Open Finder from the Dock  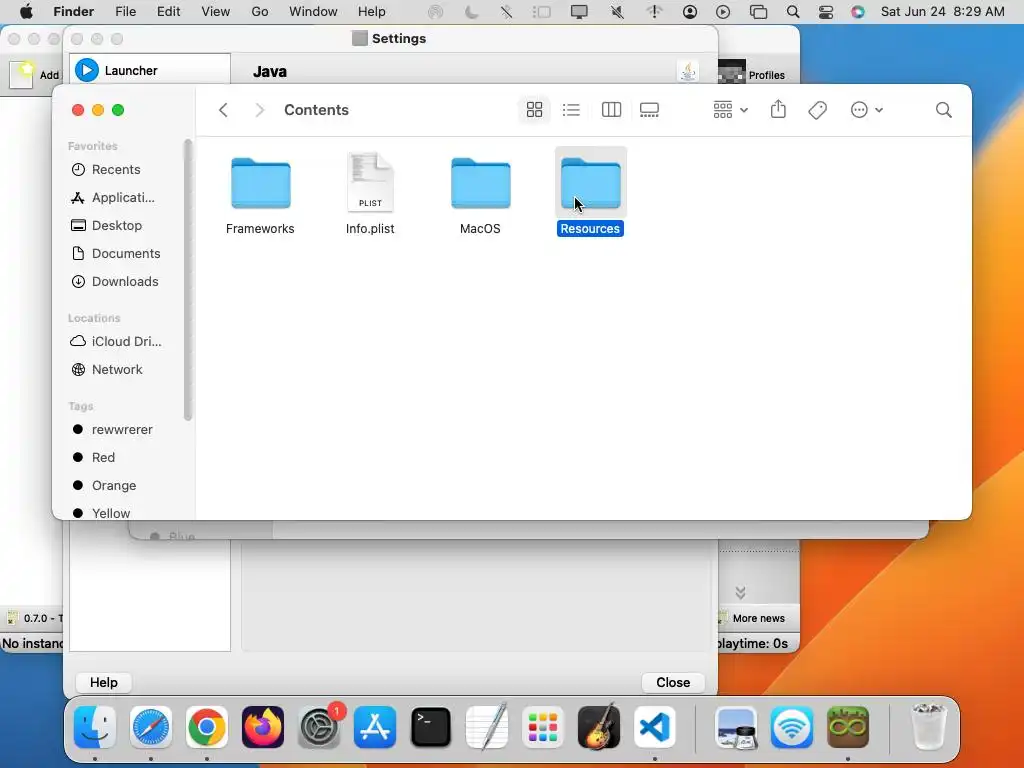[x=95, y=727]
